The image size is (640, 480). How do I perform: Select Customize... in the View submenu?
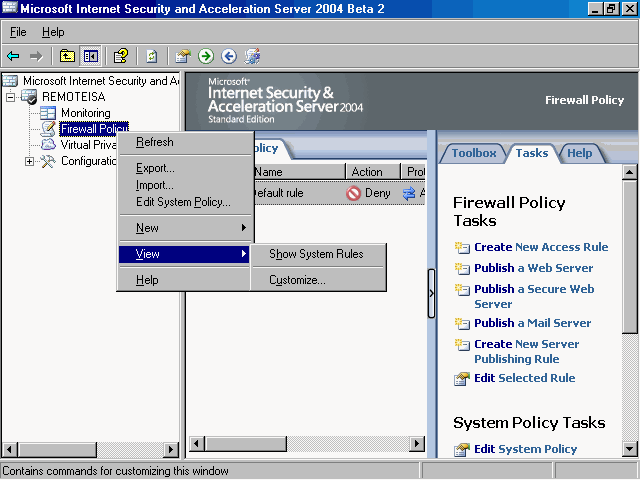[x=297, y=280]
